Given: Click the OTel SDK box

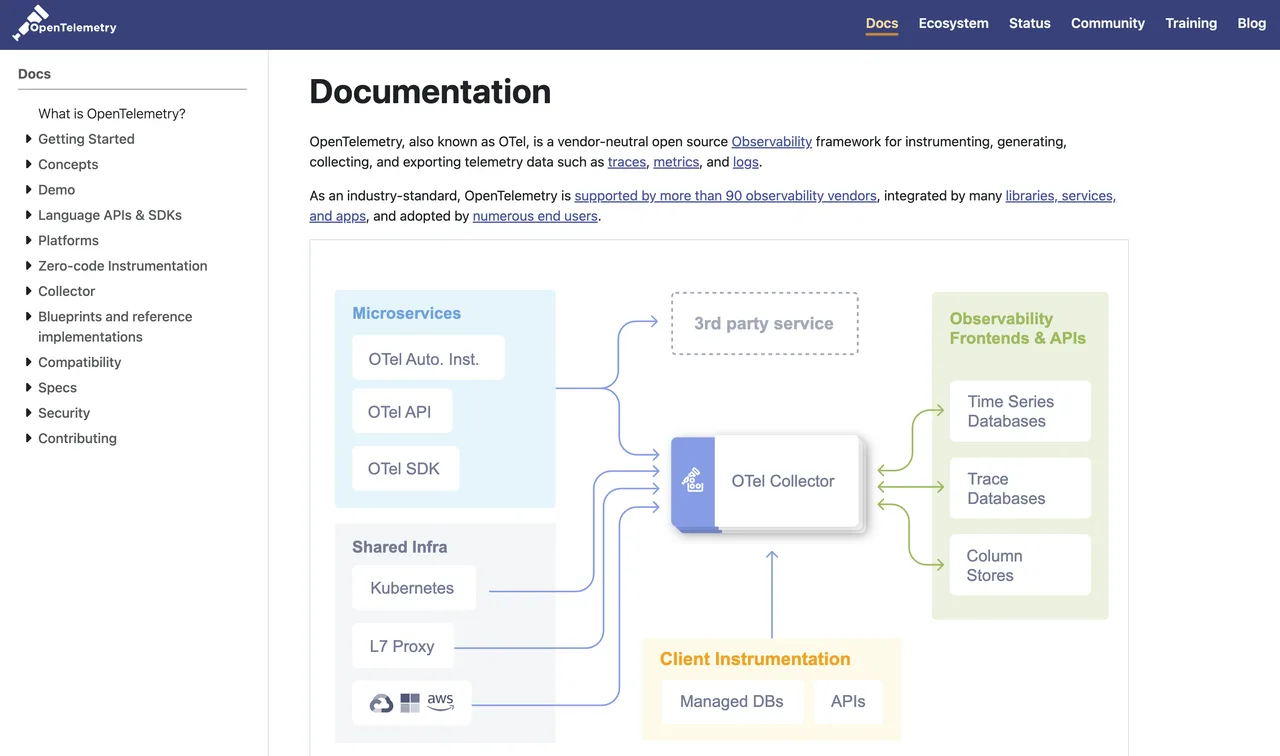Looking at the screenshot, I should point(406,468).
